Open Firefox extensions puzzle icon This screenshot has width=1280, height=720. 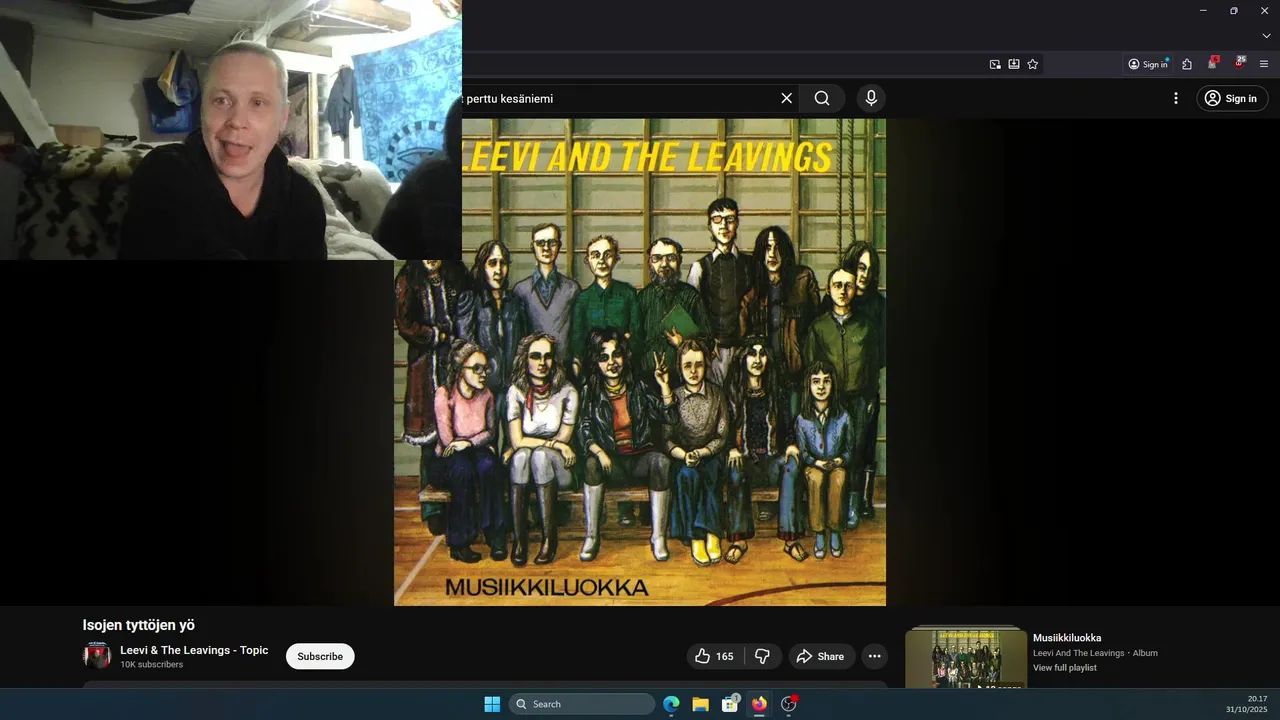tap(1187, 64)
